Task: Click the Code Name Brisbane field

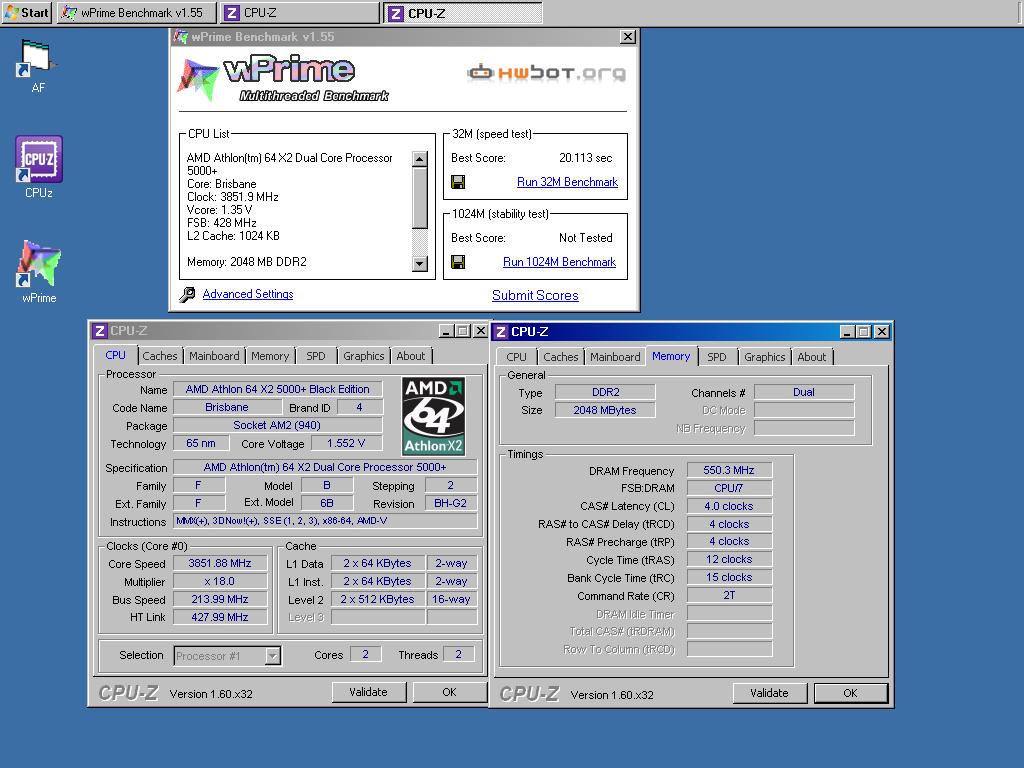Action: tap(227, 408)
